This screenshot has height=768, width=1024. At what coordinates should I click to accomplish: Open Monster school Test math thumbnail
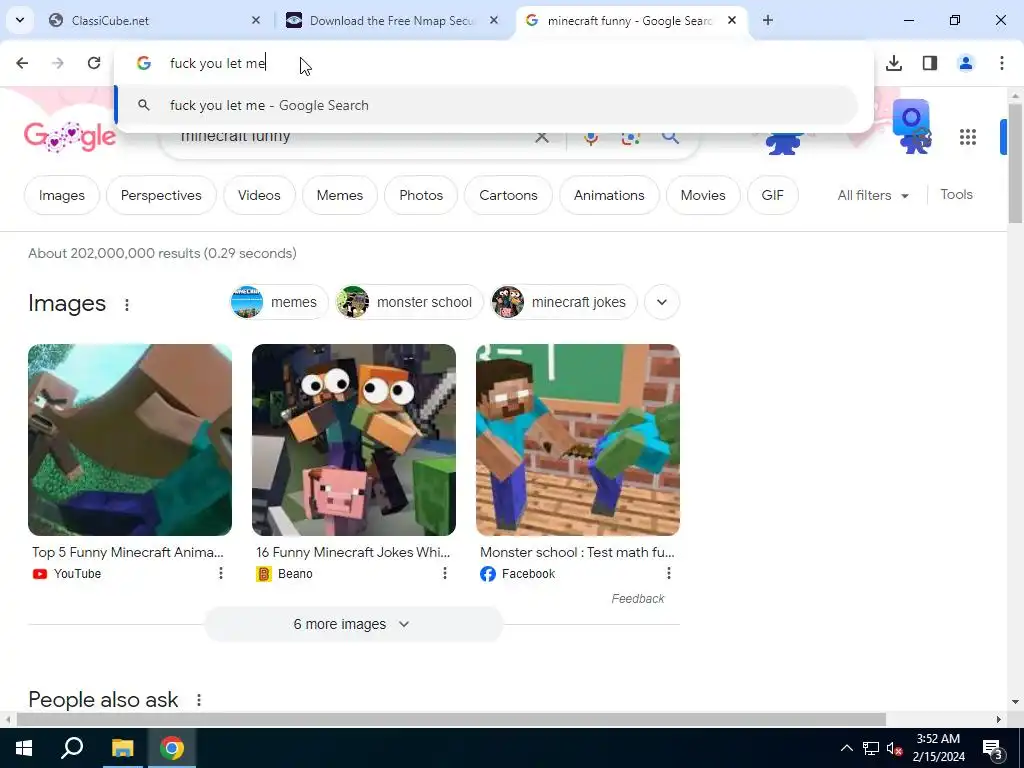578,440
